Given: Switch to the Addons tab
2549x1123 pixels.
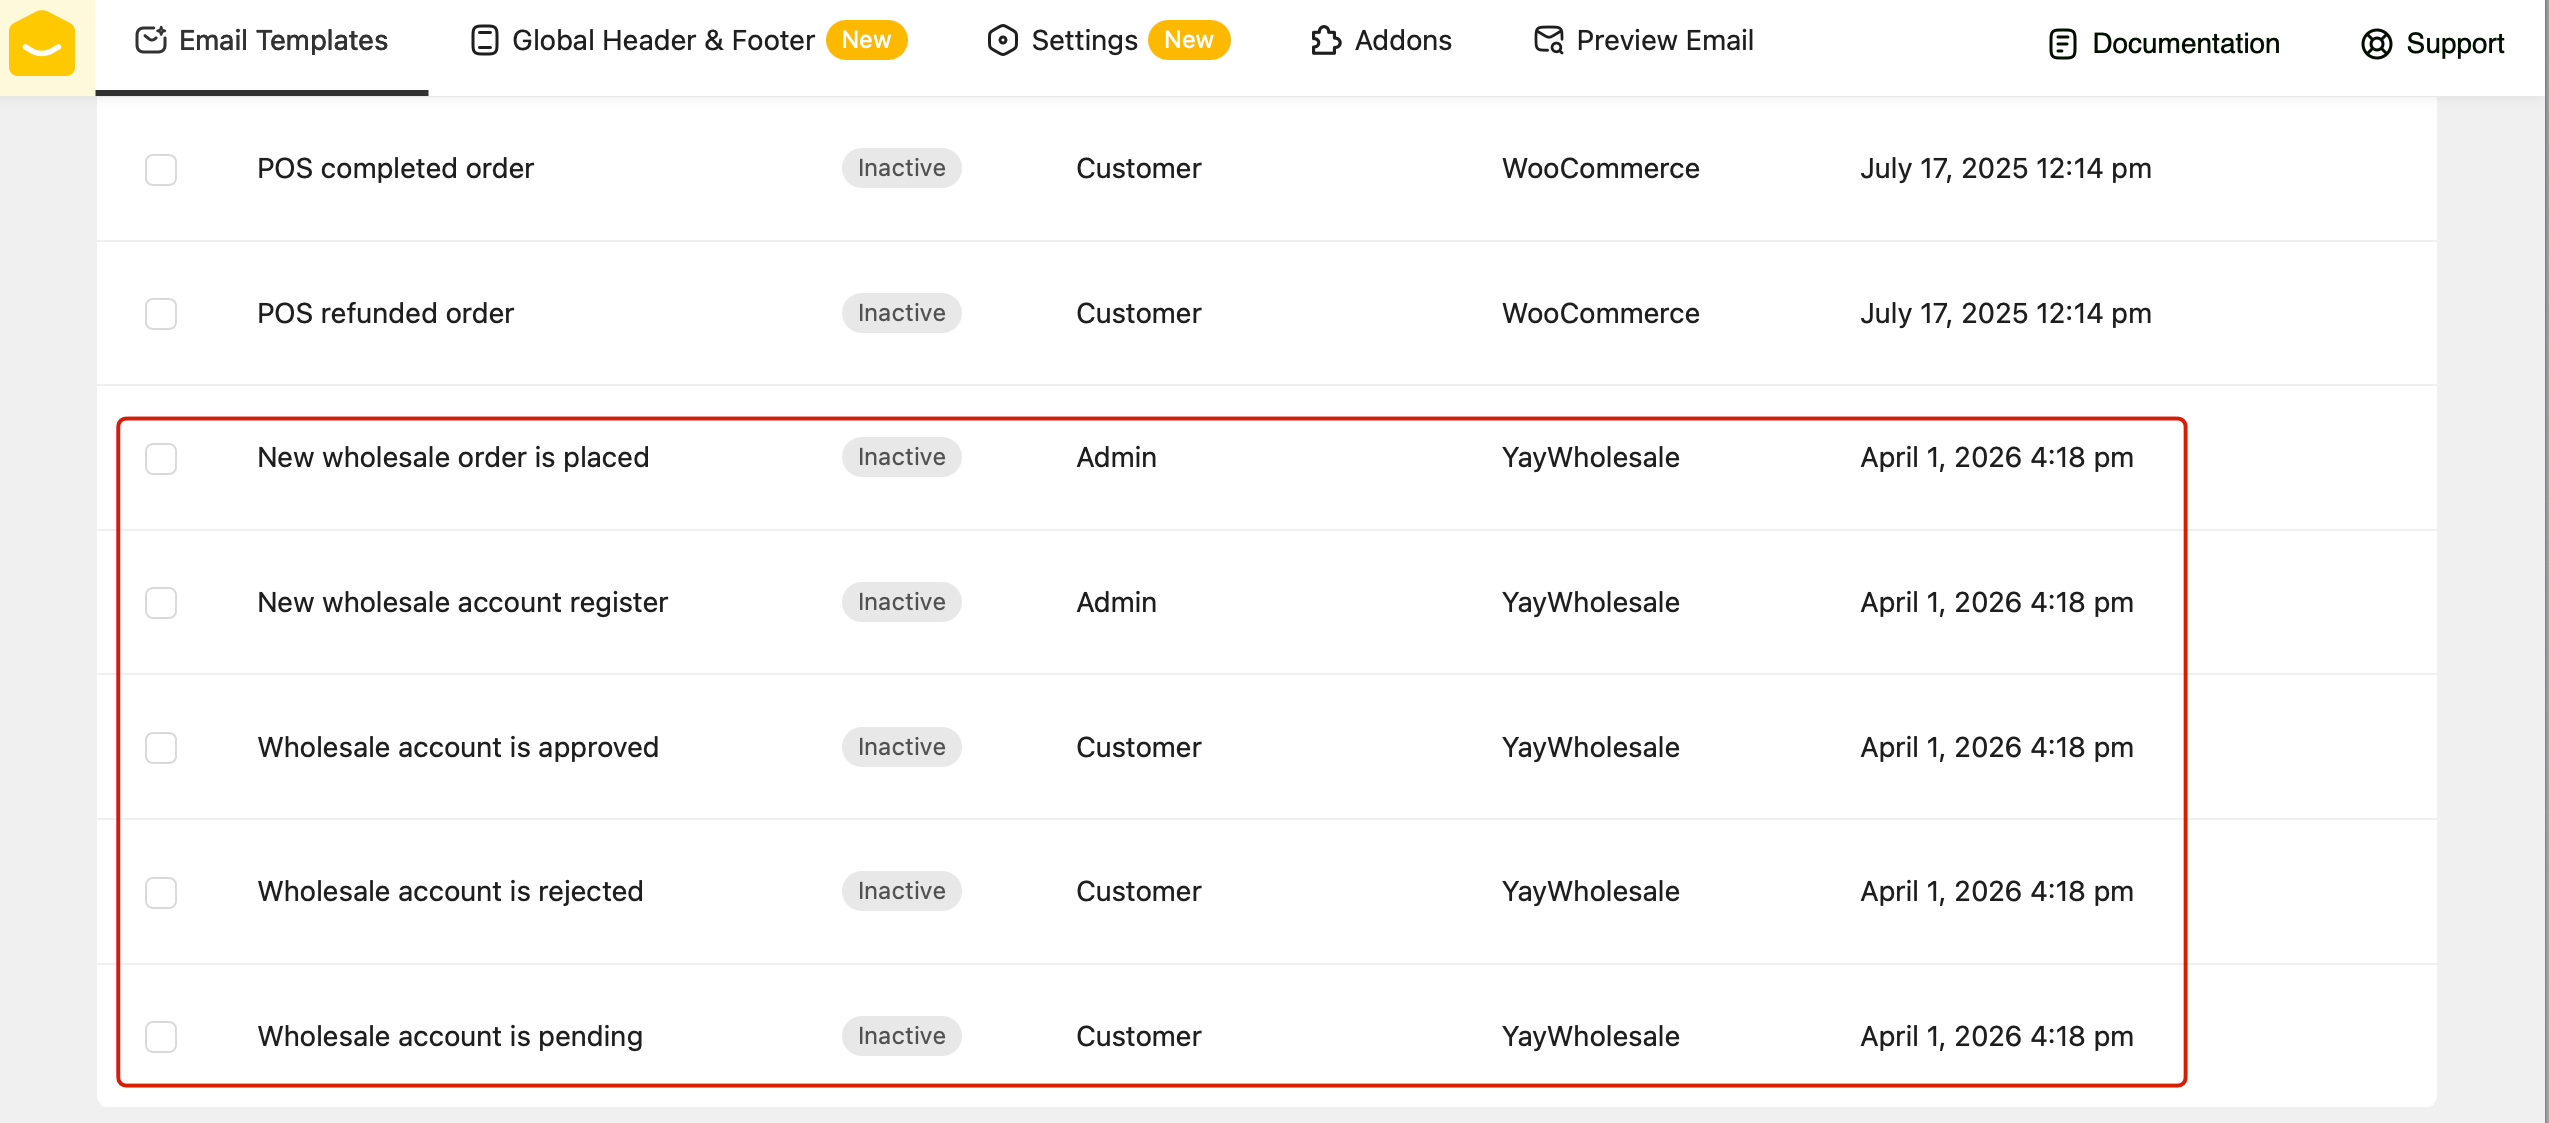Looking at the screenshot, I should tap(1402, 40).
